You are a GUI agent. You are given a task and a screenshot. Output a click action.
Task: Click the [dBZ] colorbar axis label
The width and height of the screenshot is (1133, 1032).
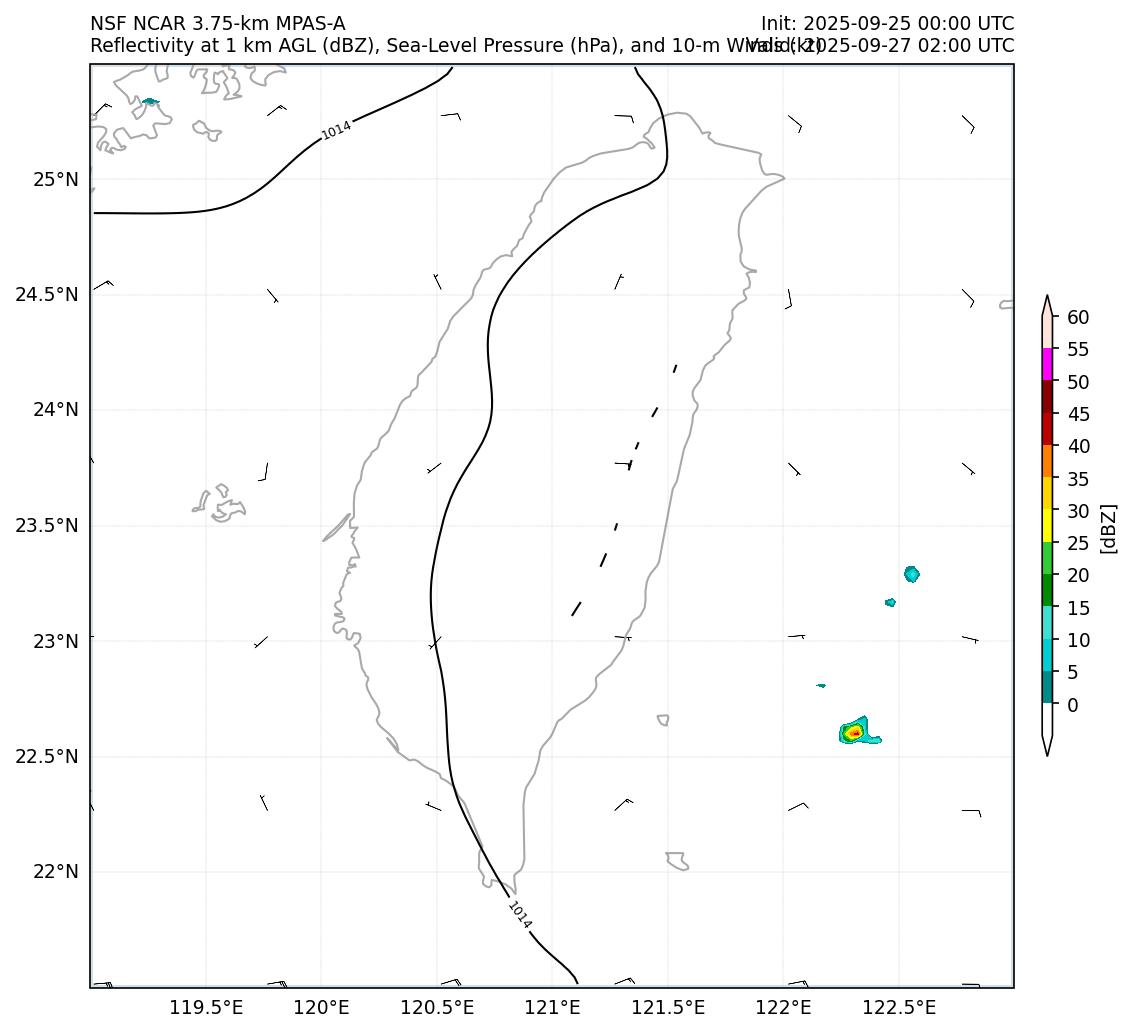pyautogui.click(x=1108, y=527)
